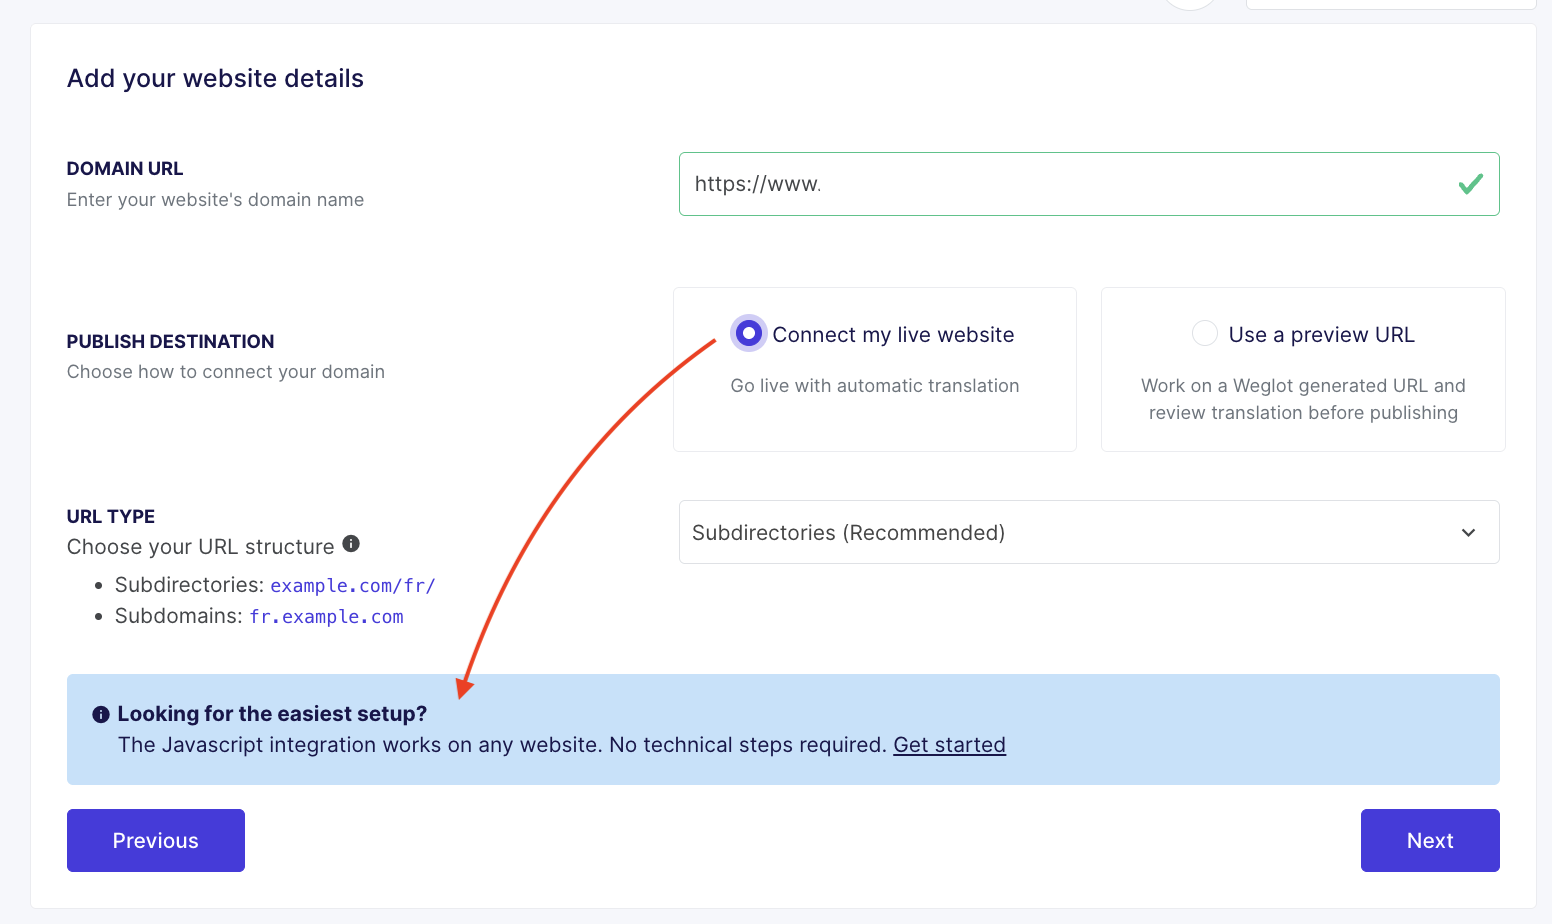Image resolution: width=1552 pixels, height=924 pixels.
Task: Select the Connect my live website radio
Action: tap(748, 333)
